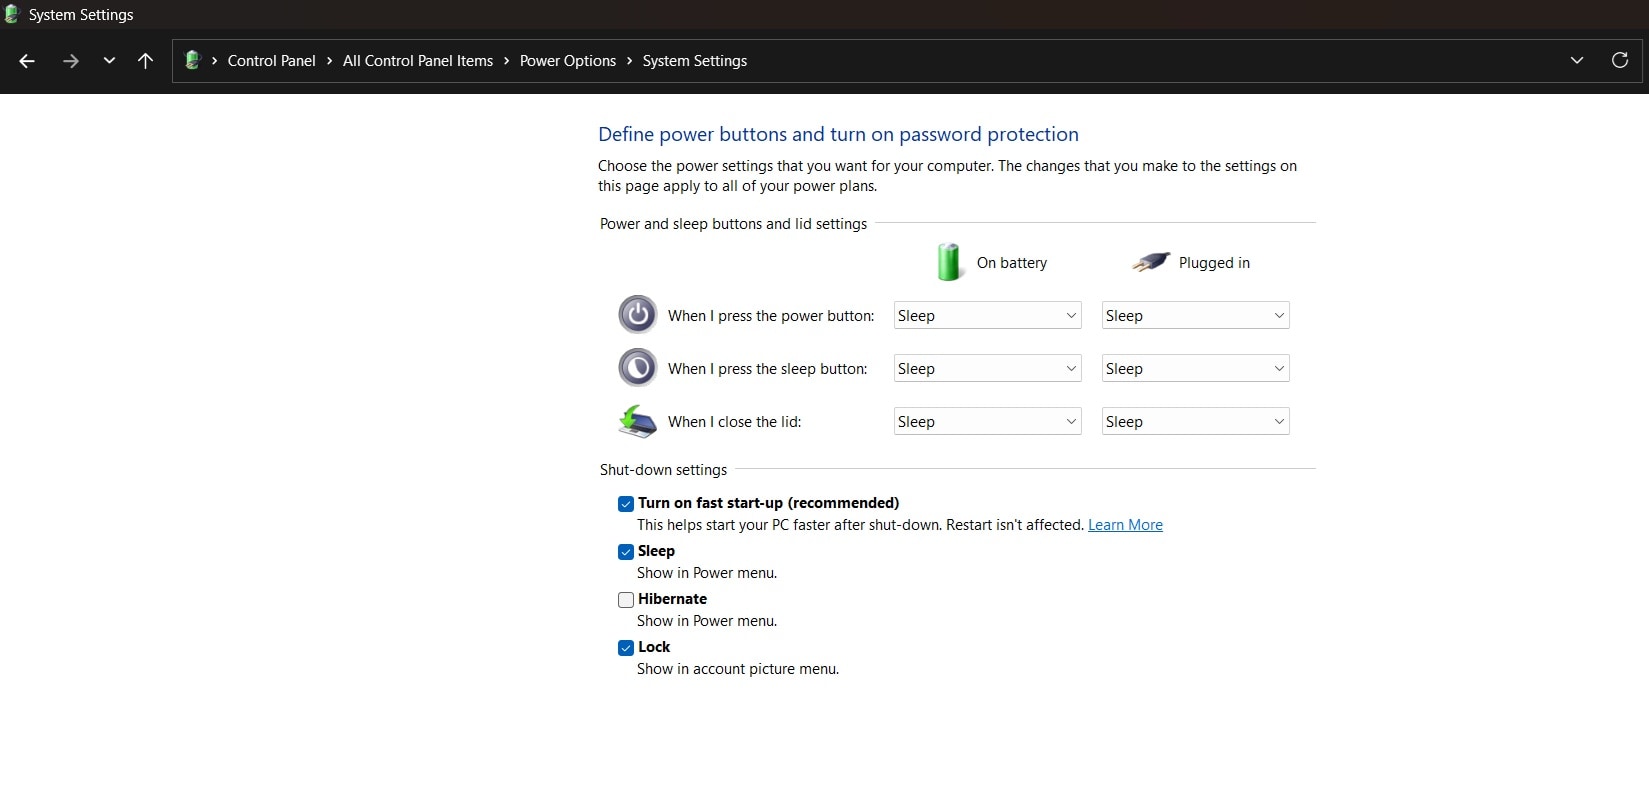The height and width of the screenshot is (810, 1649).
Task: Navigate to All Control Panel Items breadcrumb
Action: coord(418,61)
